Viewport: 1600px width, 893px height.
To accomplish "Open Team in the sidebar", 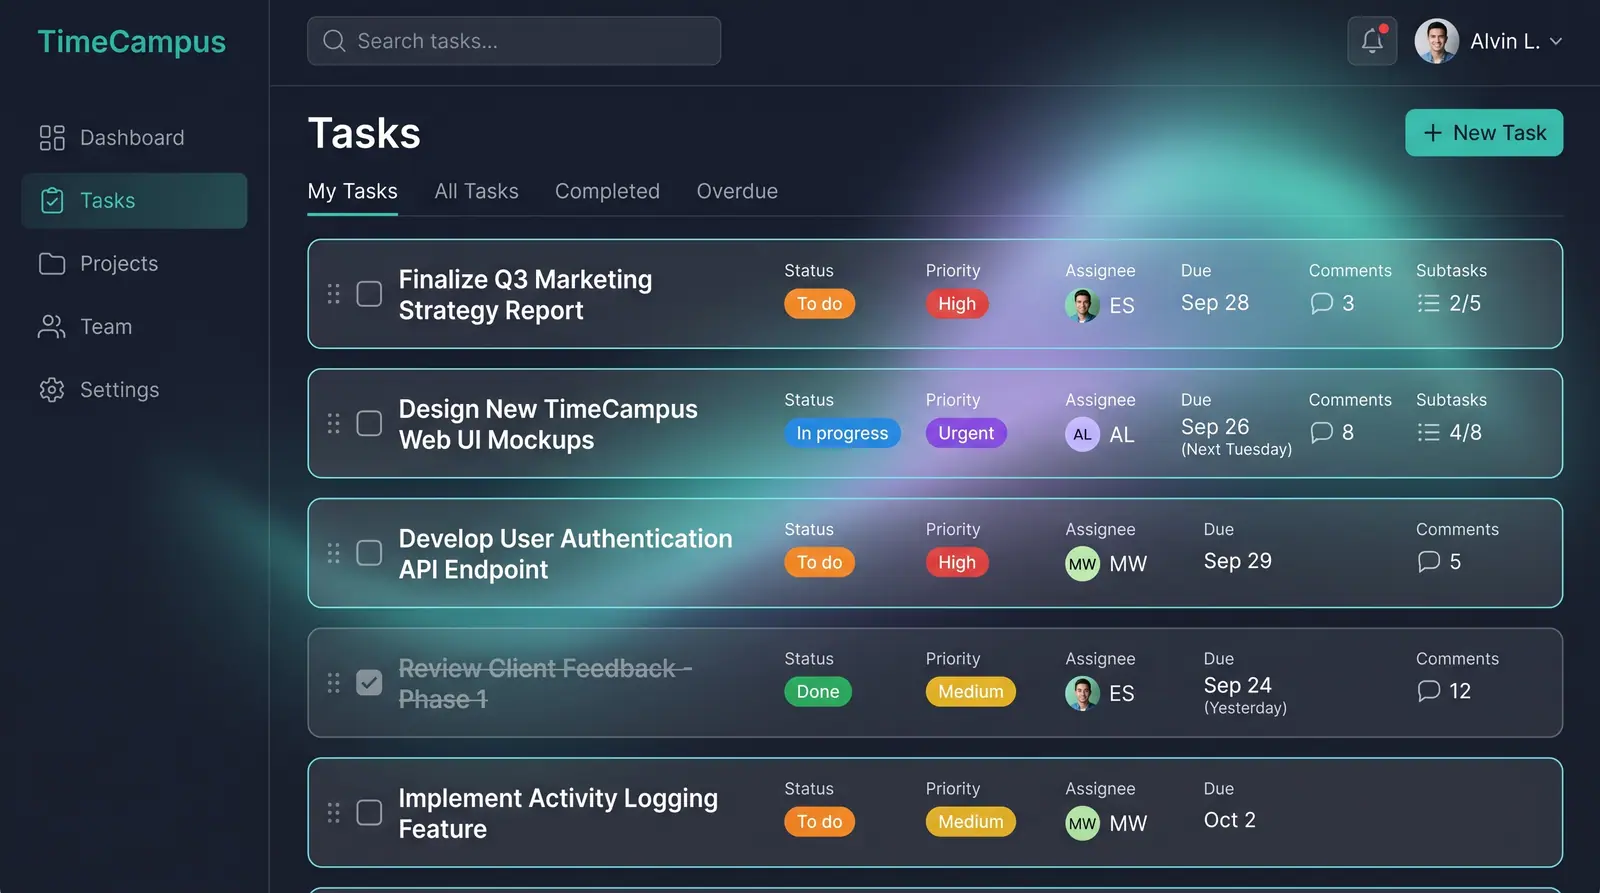I will click(134, 327).
